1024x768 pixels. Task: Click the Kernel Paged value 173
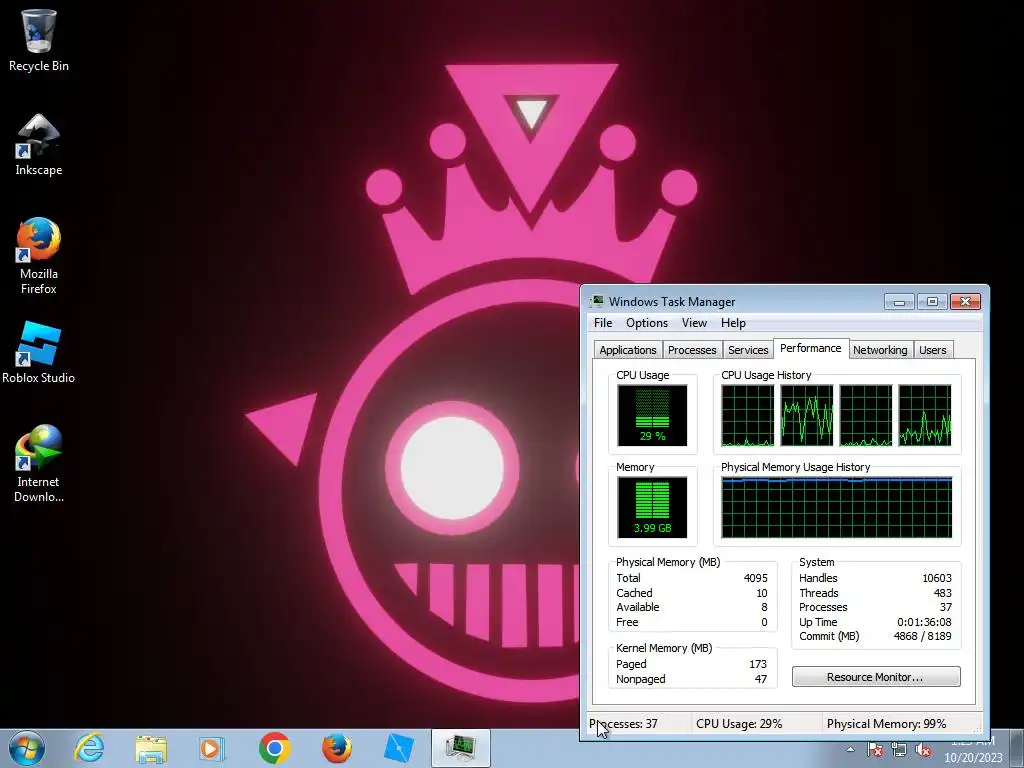[x=758, y=664]
